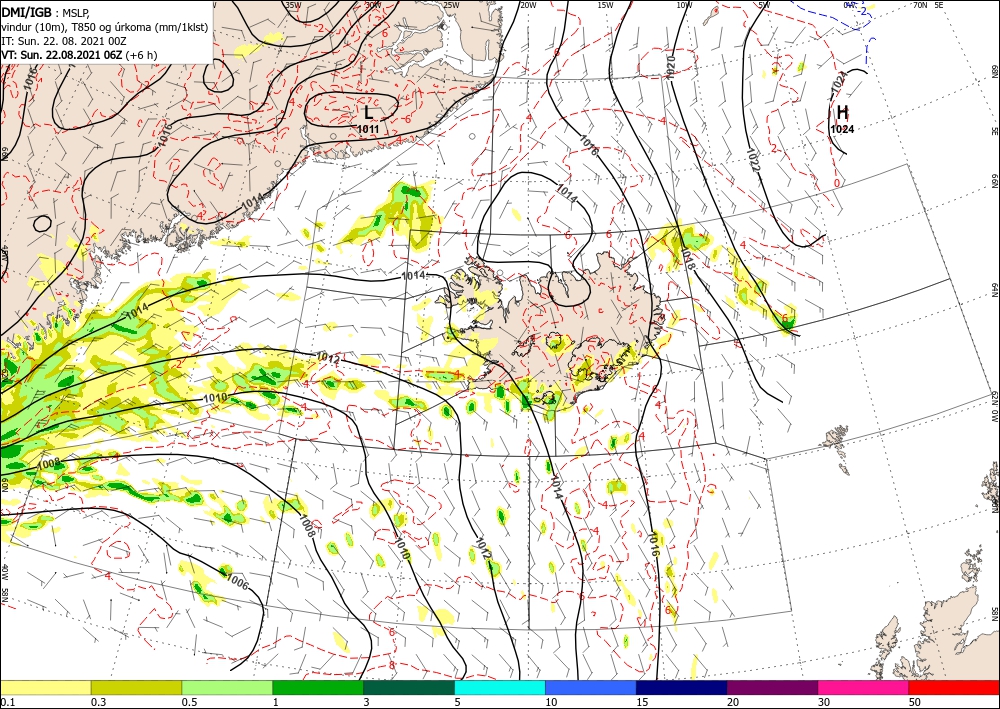Click the '20W' longitude label
Screen dimensions: 1000x709
[x=528, y=5]
